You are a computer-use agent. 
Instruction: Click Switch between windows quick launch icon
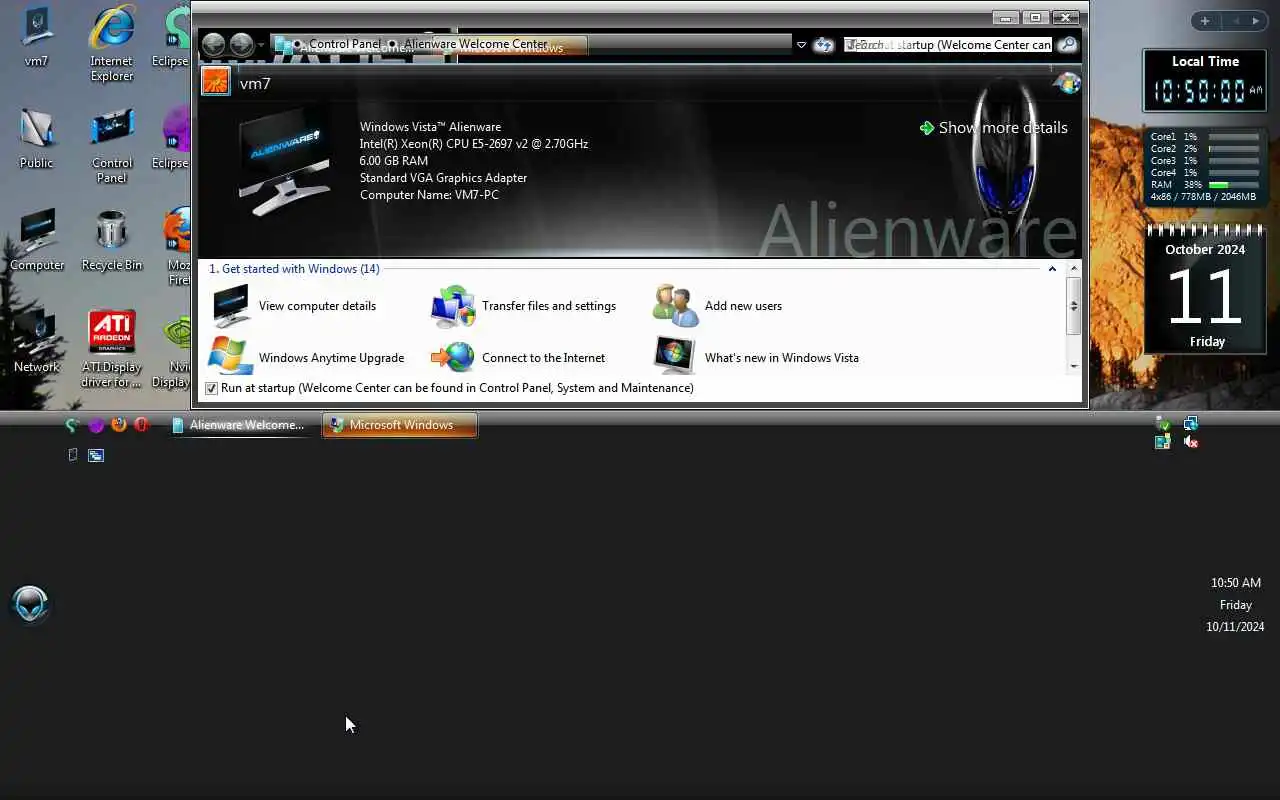point(96,455)
